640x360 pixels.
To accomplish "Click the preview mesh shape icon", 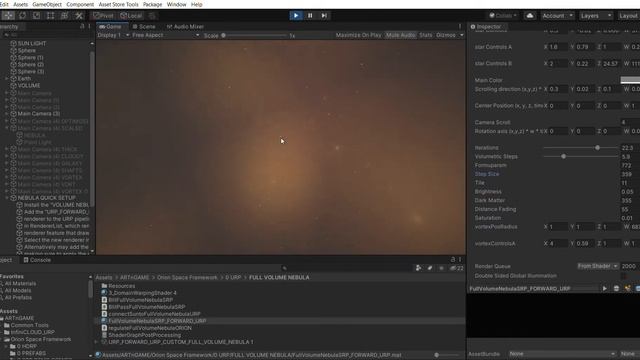I will point(616,289).
